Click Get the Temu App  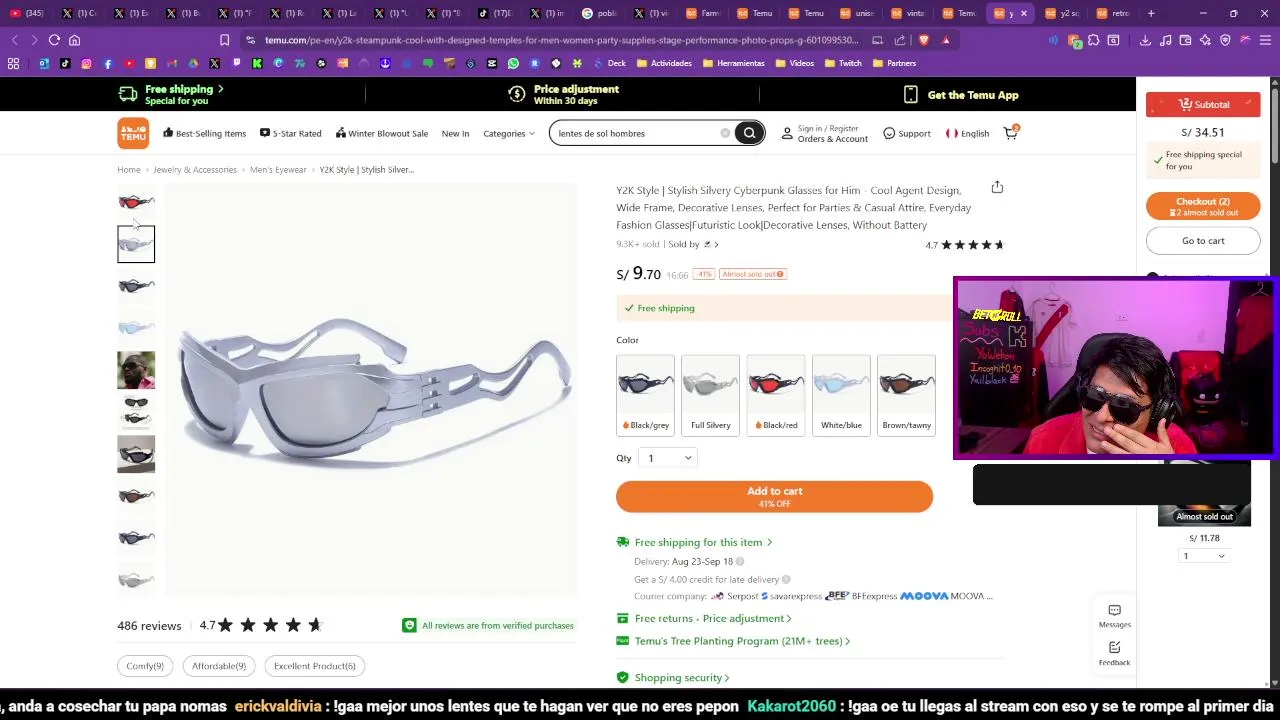click(x=961, y=95)
